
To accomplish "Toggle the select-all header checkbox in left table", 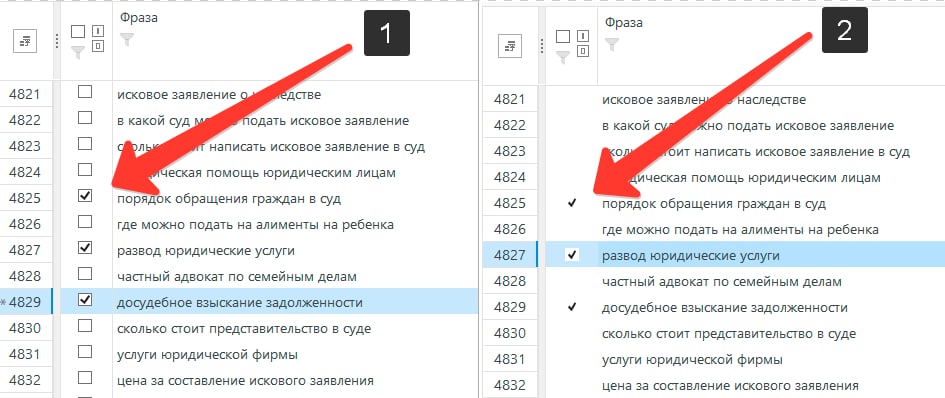I will pos(78,31).
